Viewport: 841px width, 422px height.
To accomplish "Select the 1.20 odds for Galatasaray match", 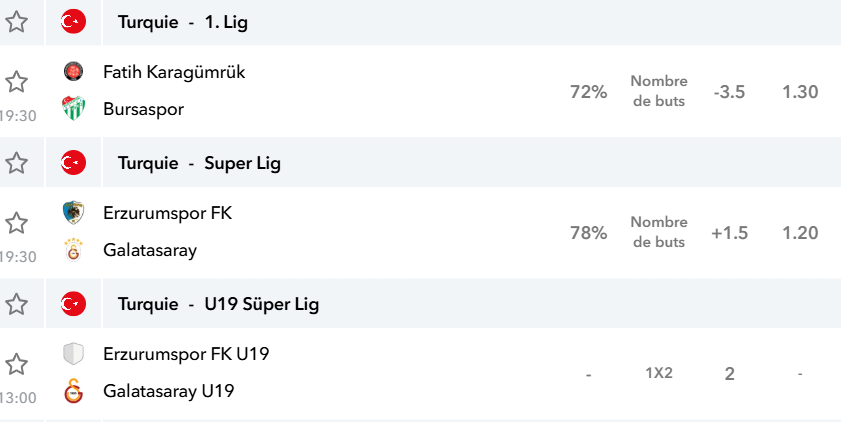I will pos(800,233).
